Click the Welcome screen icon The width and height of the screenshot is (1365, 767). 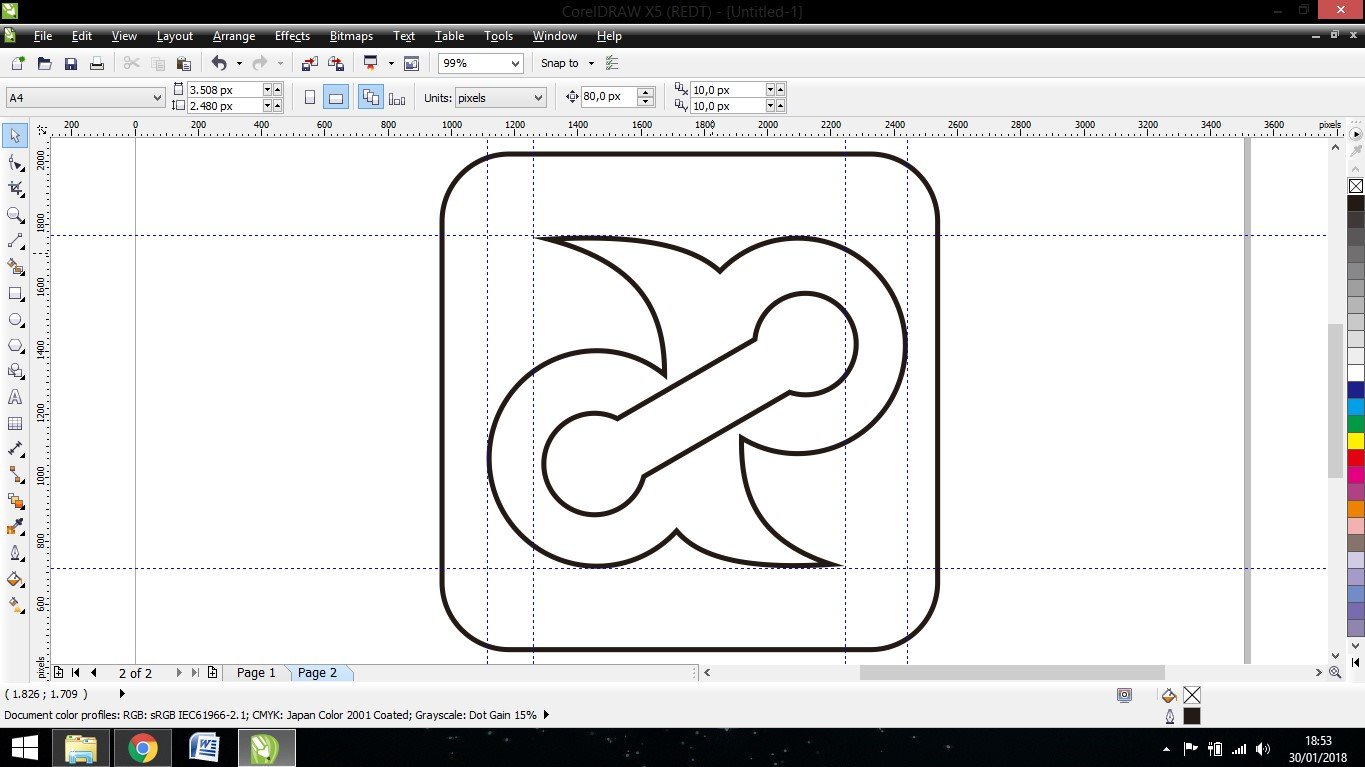pos(411,63)
